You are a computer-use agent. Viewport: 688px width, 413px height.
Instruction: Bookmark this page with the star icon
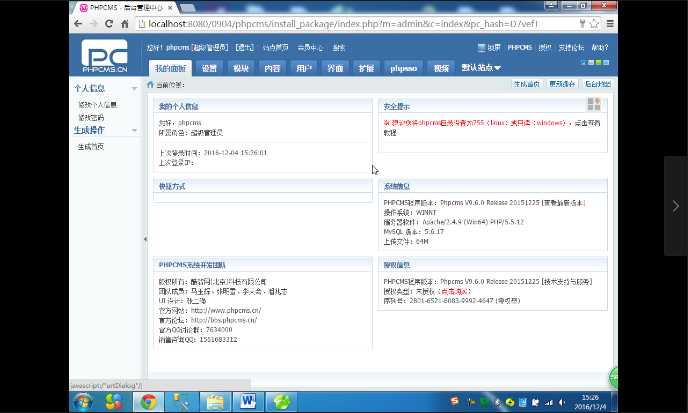(594, 24)
